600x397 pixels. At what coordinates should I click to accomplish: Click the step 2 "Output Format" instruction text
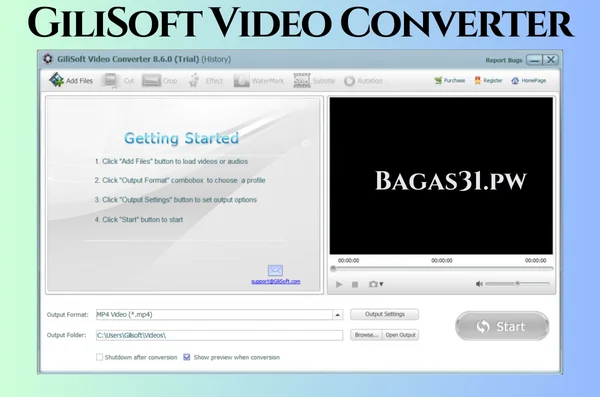(x=180, y=180)
